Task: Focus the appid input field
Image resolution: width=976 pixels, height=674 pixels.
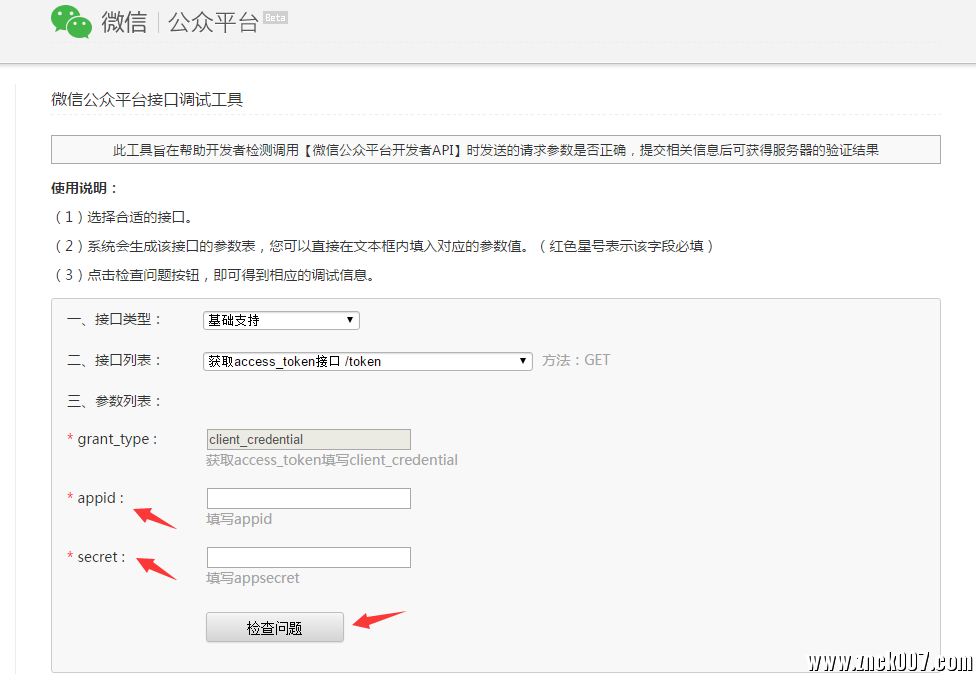Action: 309,498
